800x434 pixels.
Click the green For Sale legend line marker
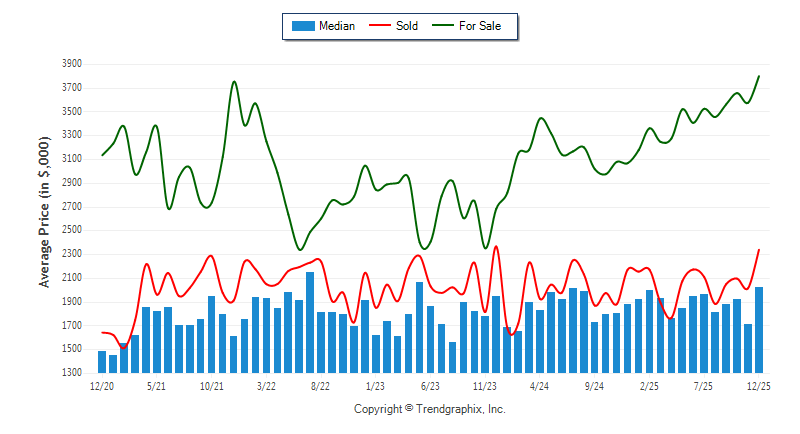pyautogui.click(x=443, y=26)
